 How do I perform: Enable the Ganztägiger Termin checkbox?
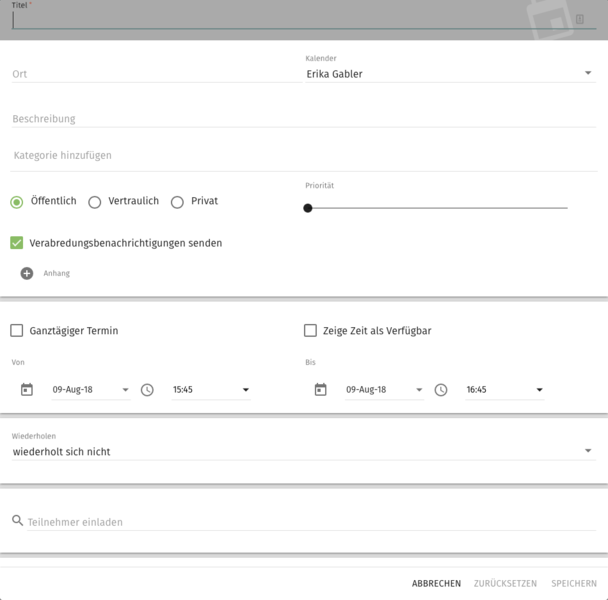pyautogui.click(x=17, y=330)
